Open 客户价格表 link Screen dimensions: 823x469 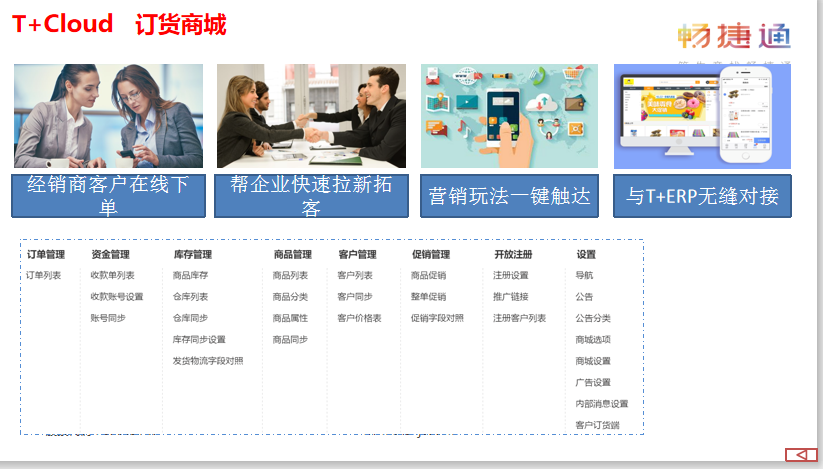(359, 318)
